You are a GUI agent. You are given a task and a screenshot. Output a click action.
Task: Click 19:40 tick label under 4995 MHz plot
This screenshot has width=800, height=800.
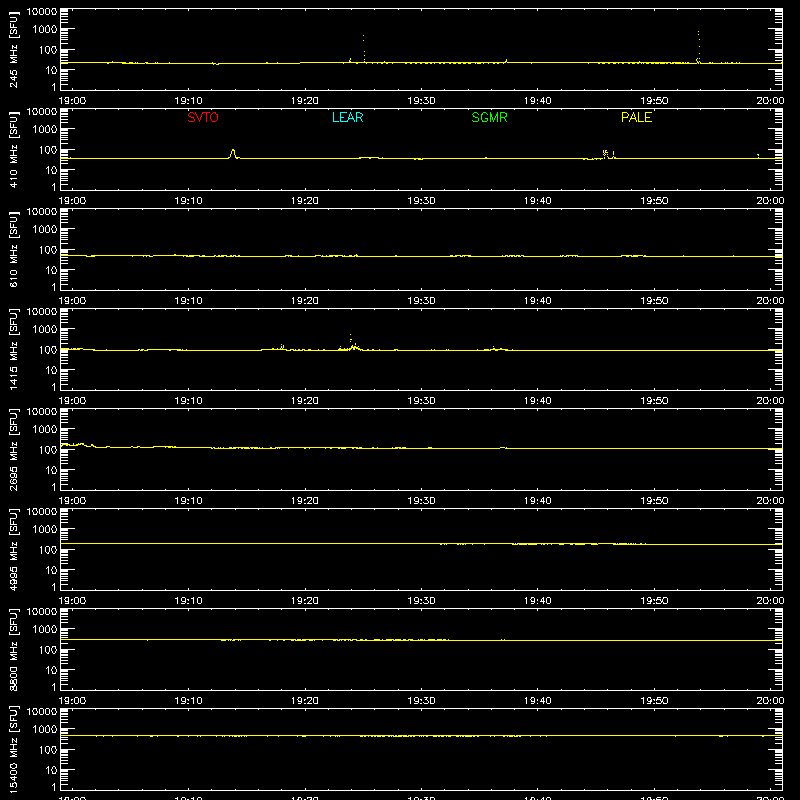tap(538, 601)
